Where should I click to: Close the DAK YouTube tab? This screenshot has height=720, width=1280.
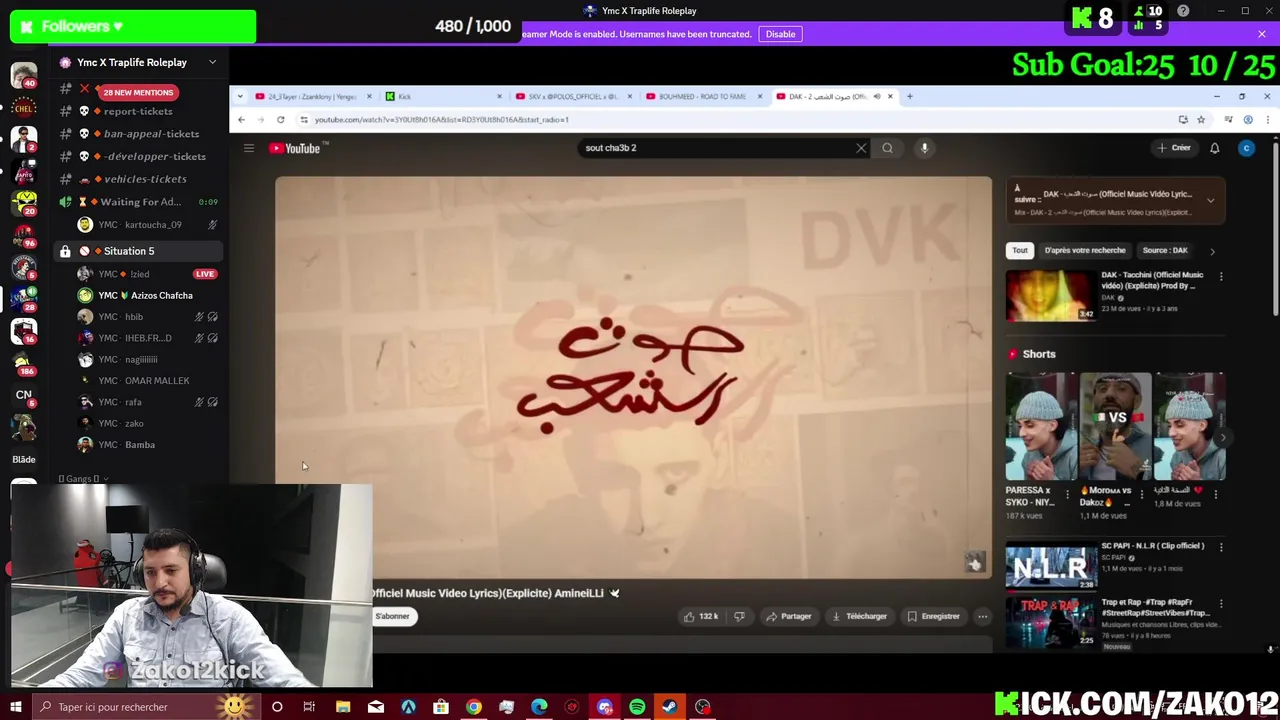point(890,96)
